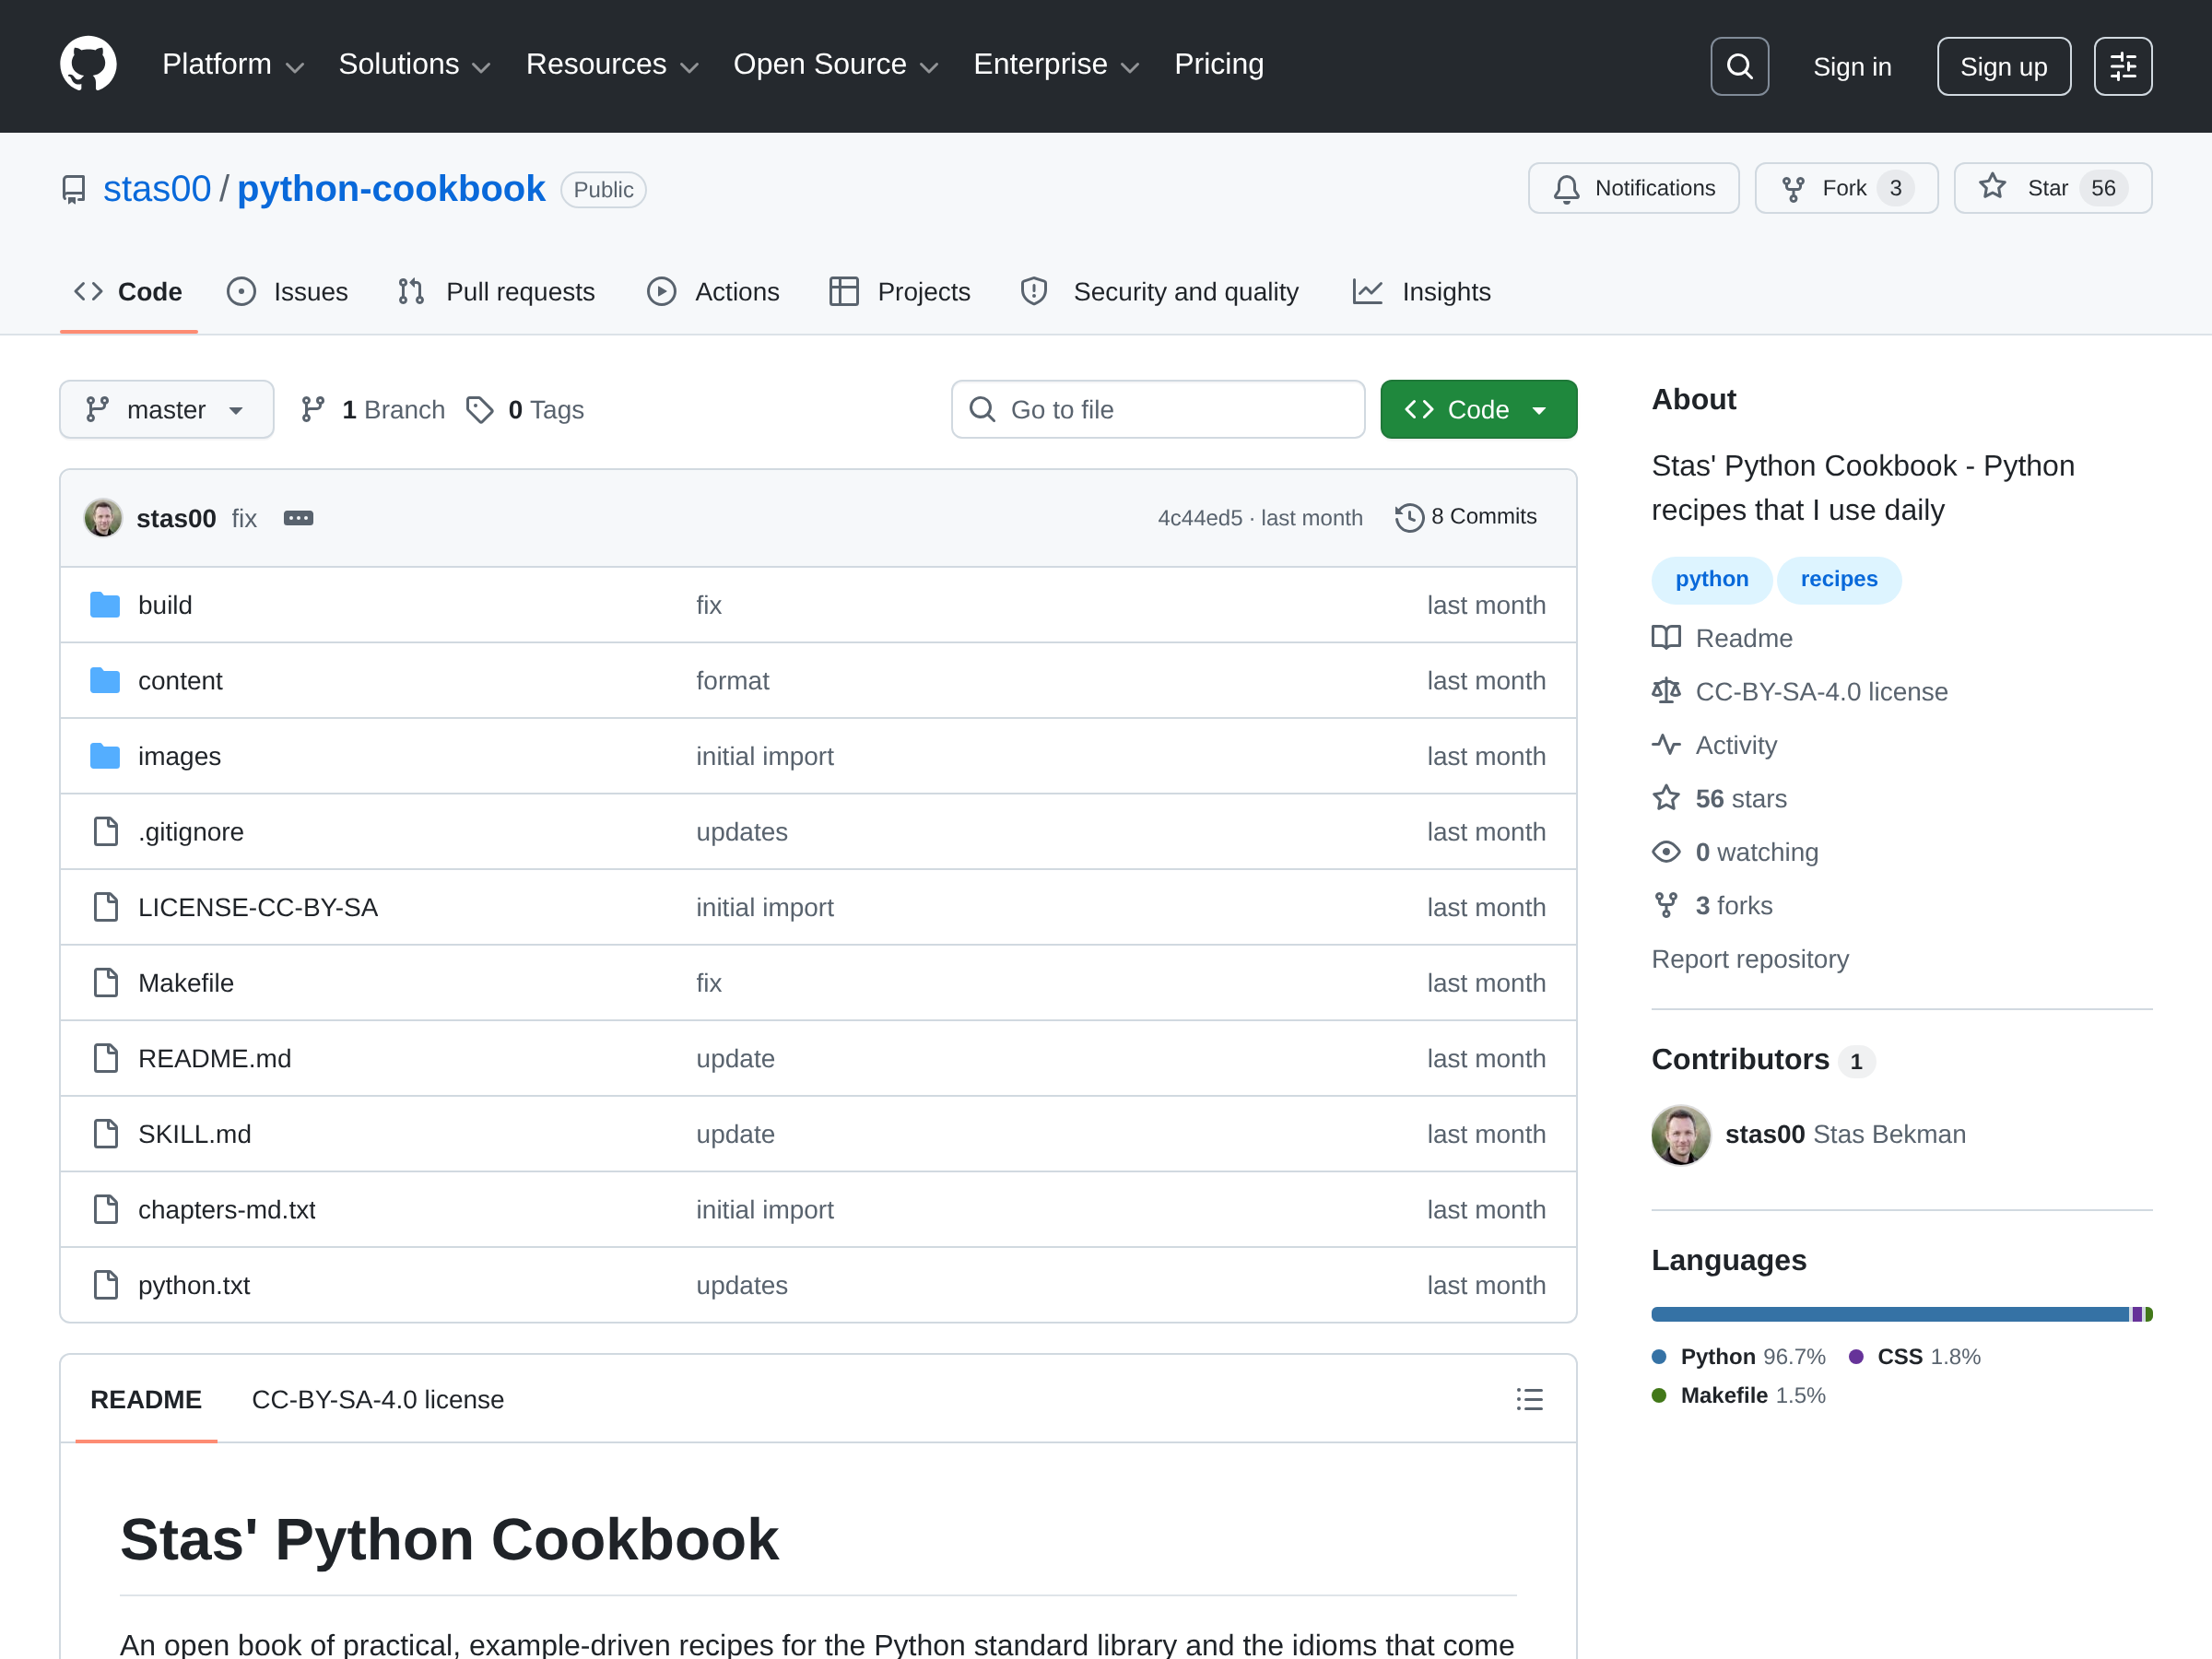Open the 8 Commits history

click(x=1466, y=517)
